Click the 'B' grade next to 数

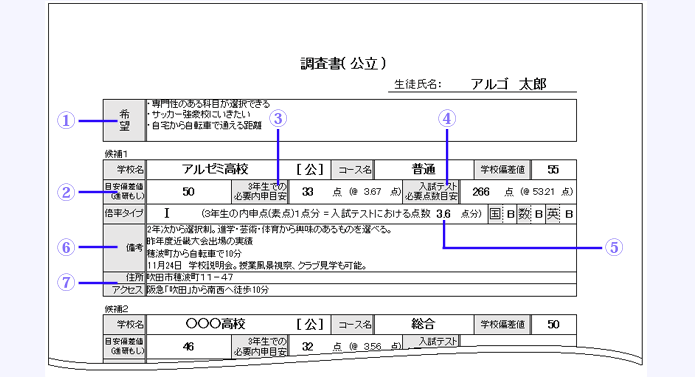(x=539, y=214)
